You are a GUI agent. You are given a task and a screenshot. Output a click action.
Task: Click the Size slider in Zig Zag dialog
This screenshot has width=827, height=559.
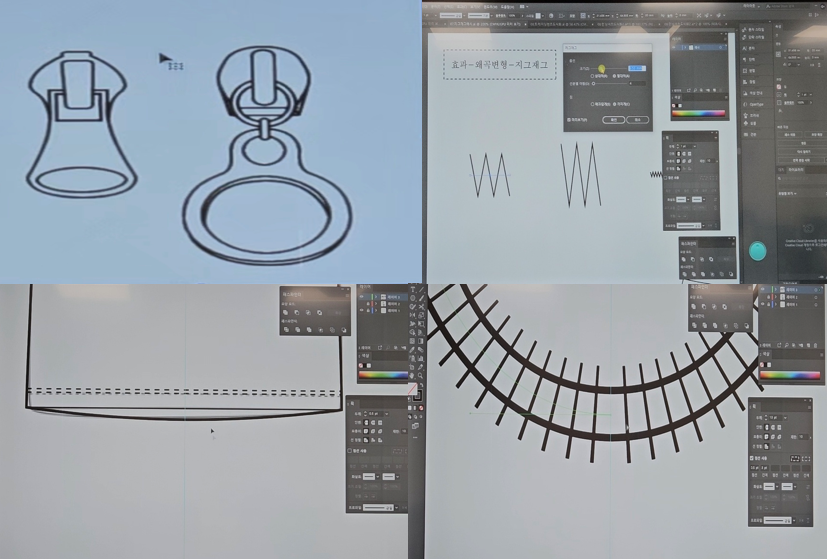click(603, 68)
